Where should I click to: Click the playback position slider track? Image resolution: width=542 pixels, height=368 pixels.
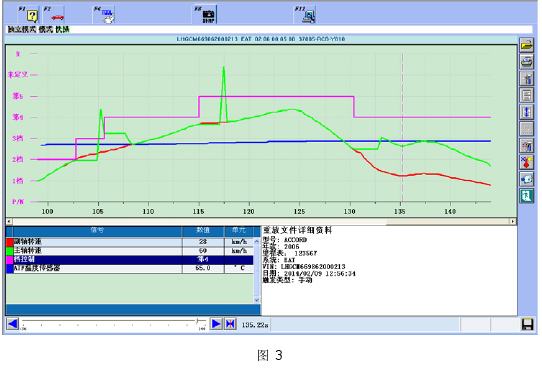coord(113,322)
